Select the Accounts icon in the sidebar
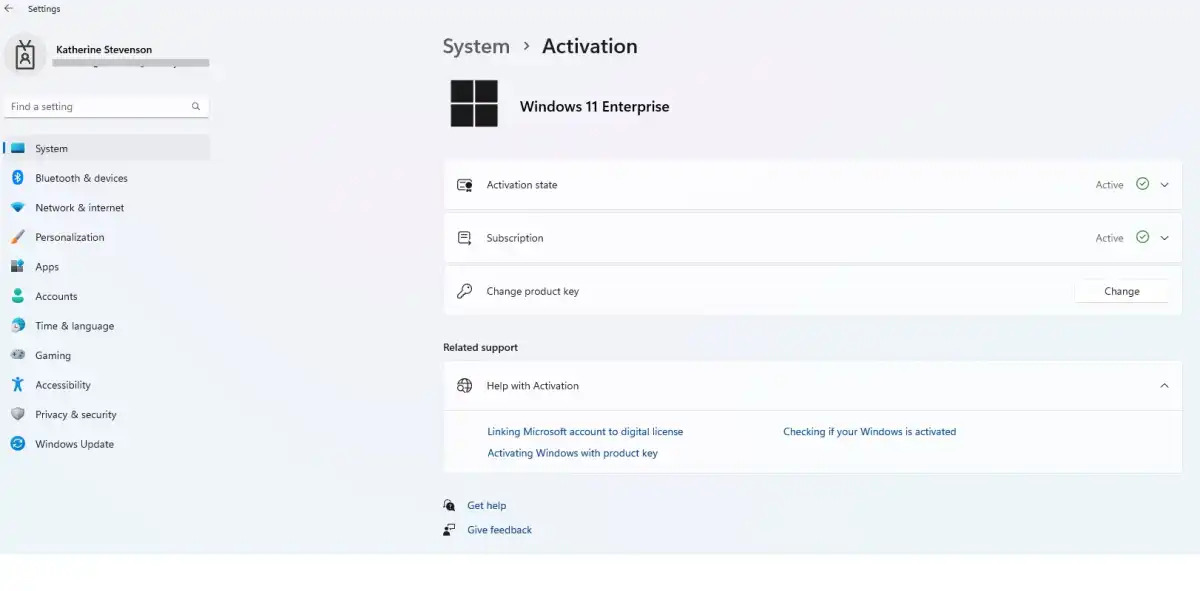Screen dimensions: 1200x591 click(x=18, y=296)
